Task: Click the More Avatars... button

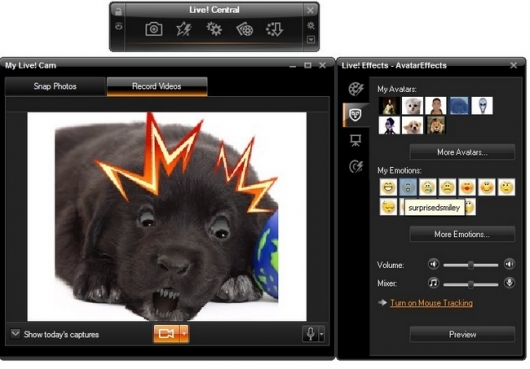Action: (462, 152)
